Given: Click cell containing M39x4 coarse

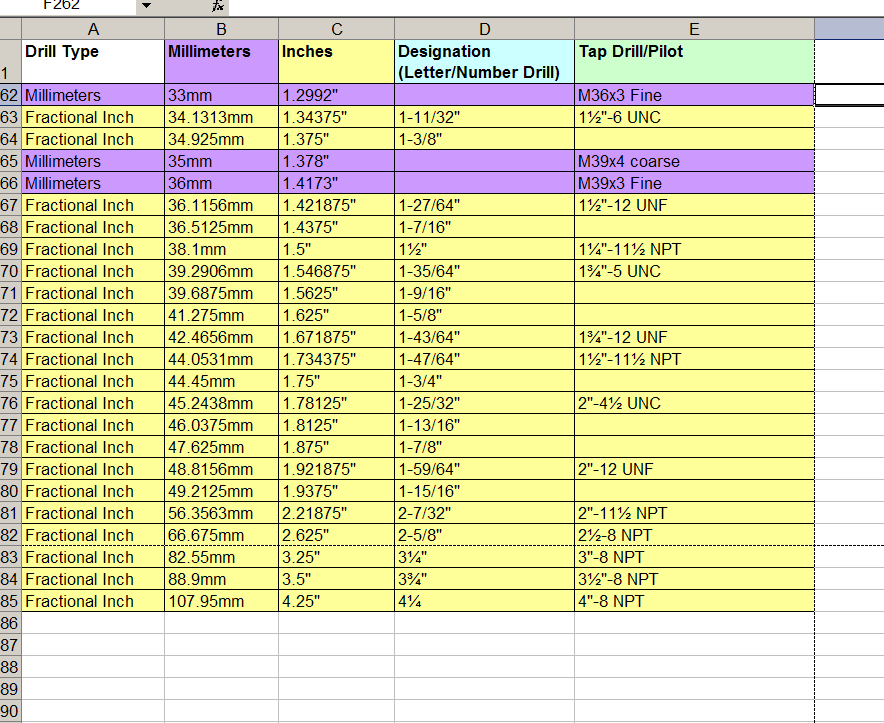Looking at the screenshot, I should (695, 161).
